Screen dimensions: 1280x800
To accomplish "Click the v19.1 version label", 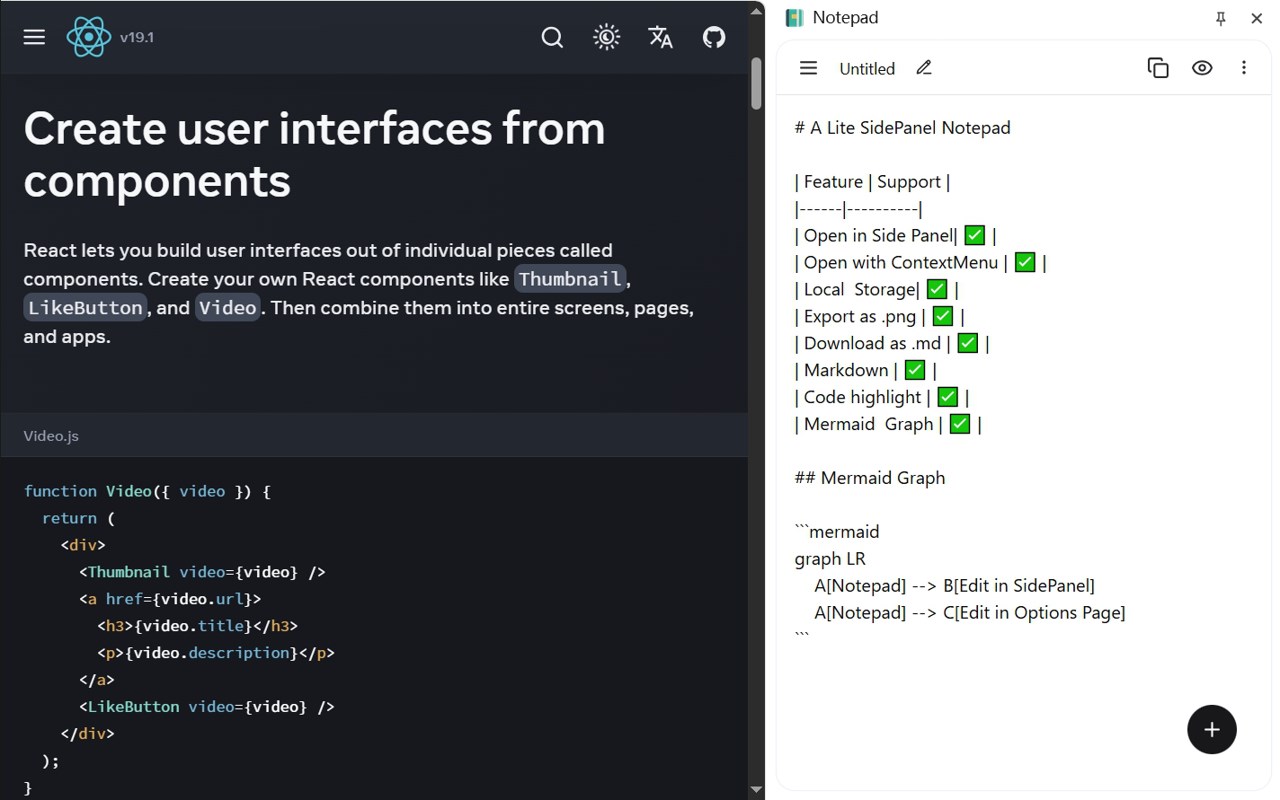I will point(137,37).
